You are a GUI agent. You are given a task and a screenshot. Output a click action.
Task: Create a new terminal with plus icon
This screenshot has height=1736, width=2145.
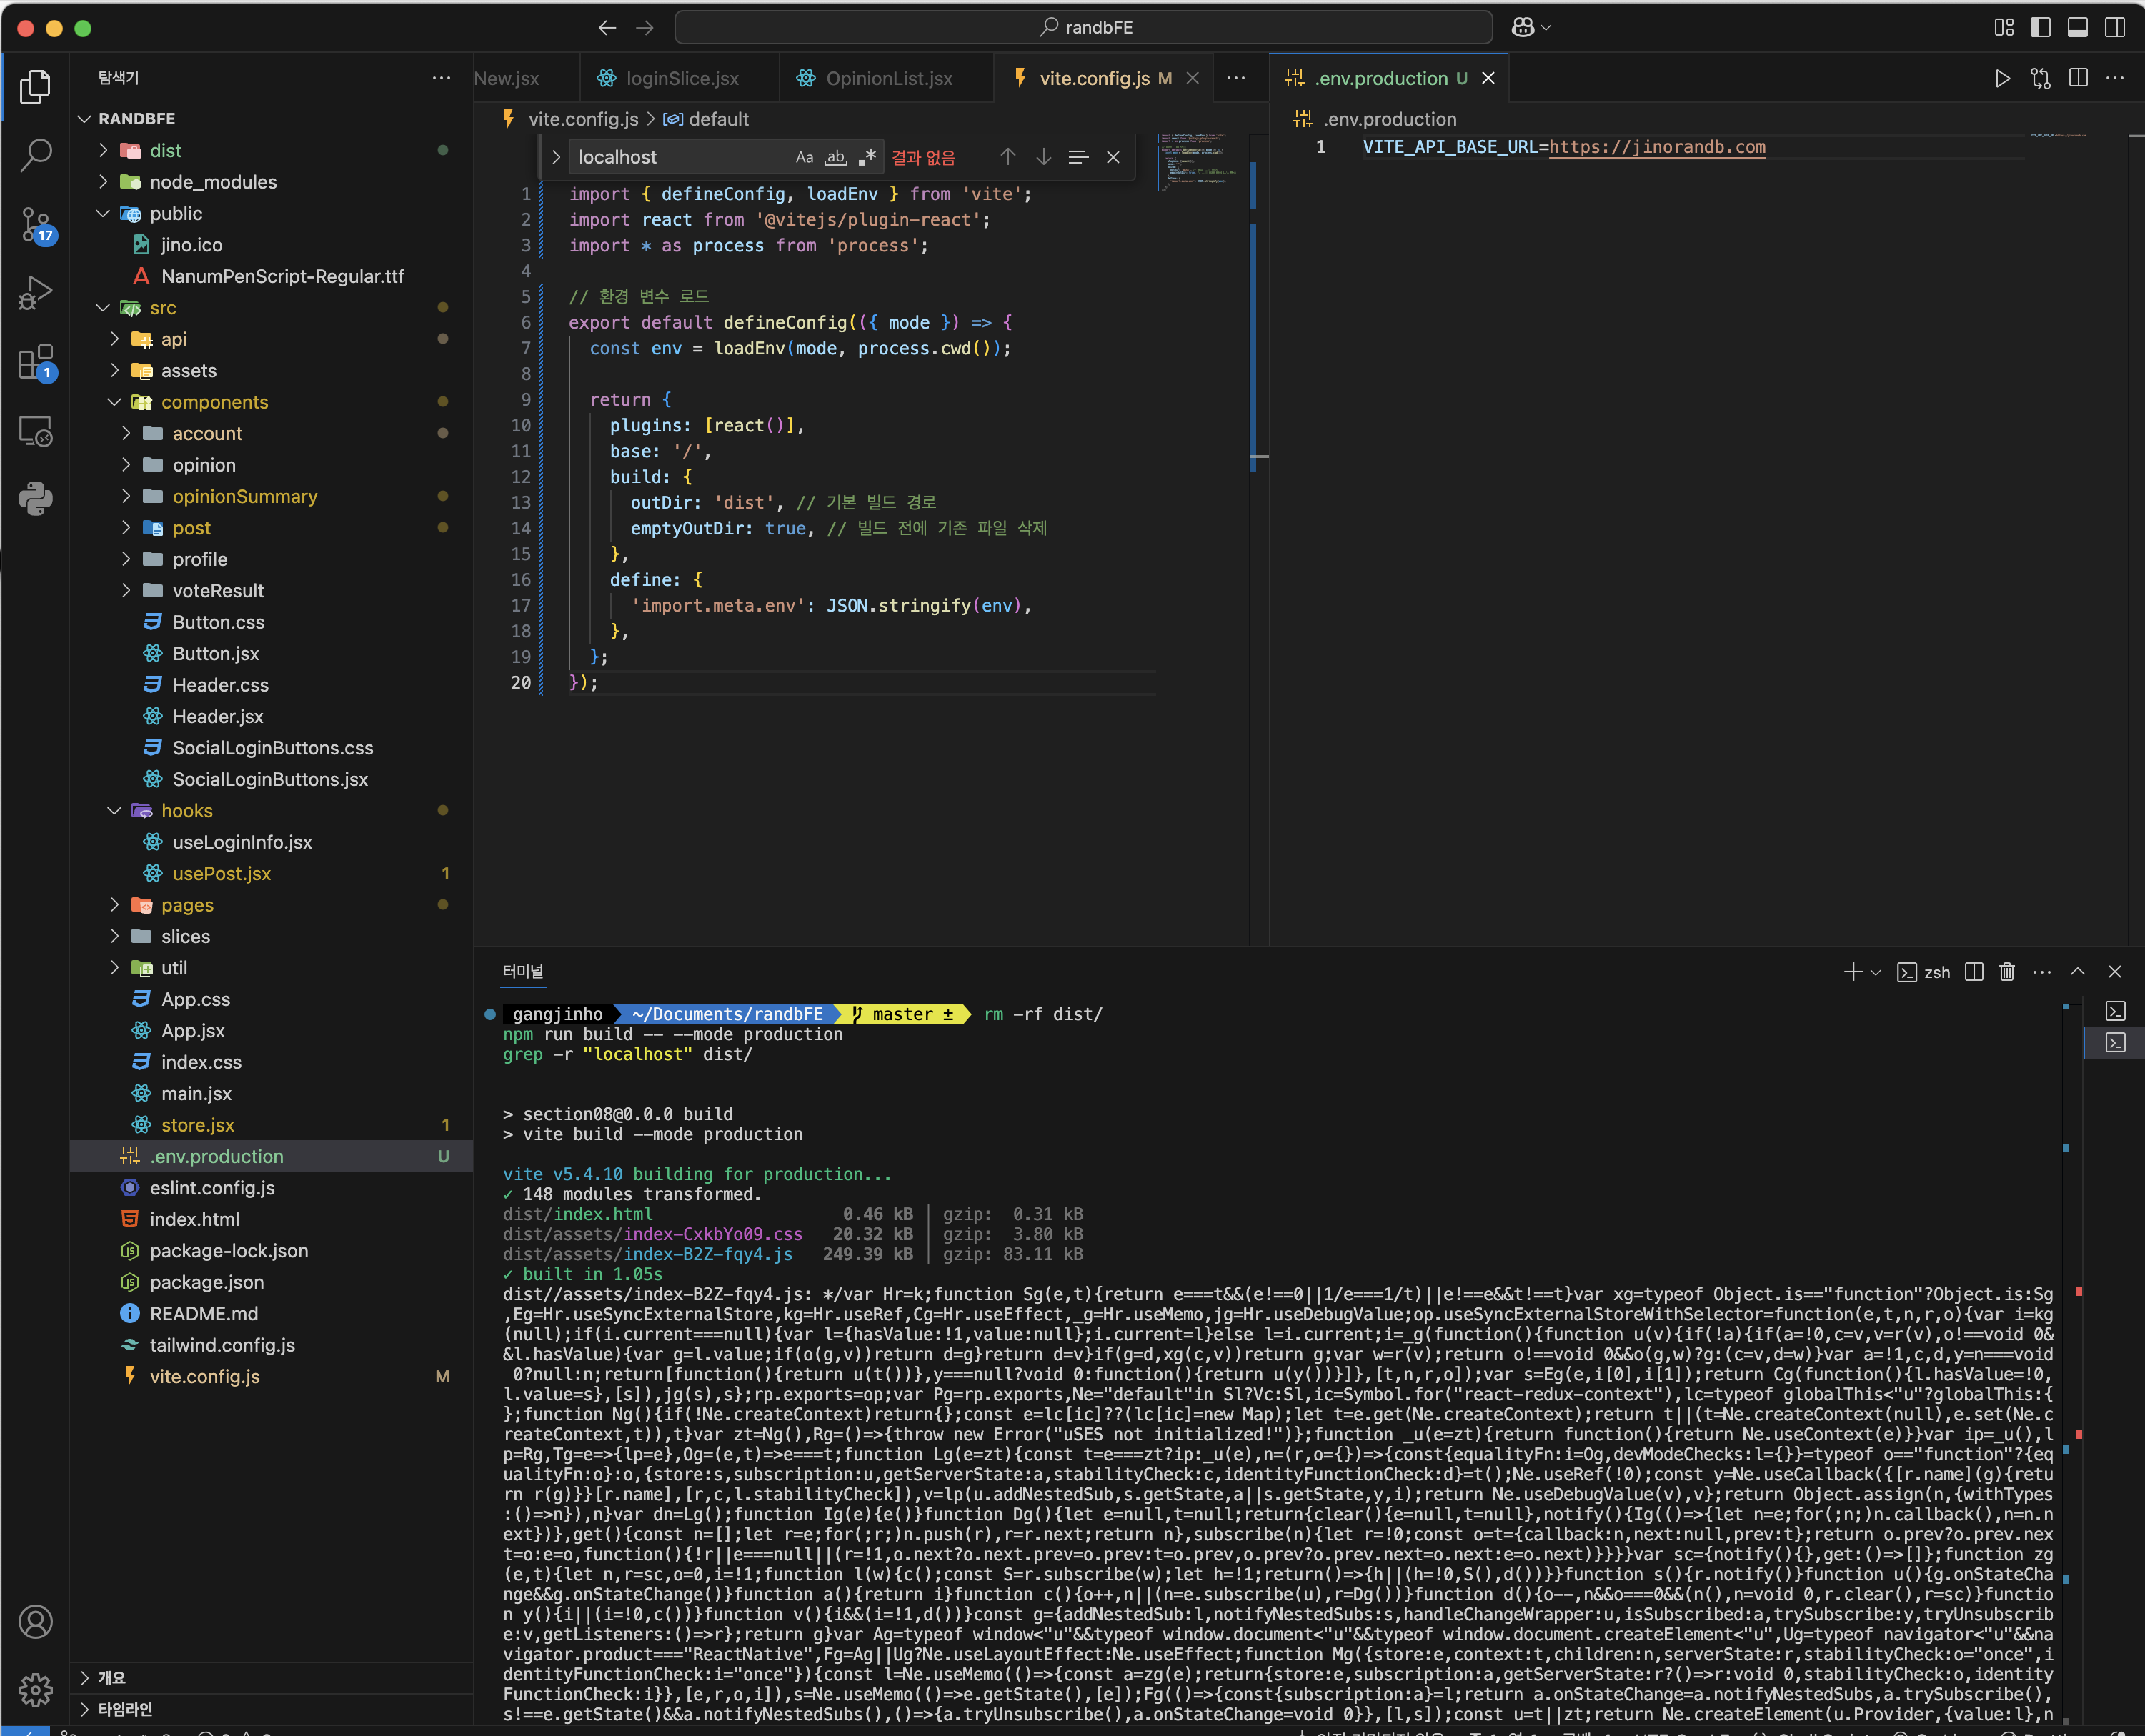[x=1852, y=972]
